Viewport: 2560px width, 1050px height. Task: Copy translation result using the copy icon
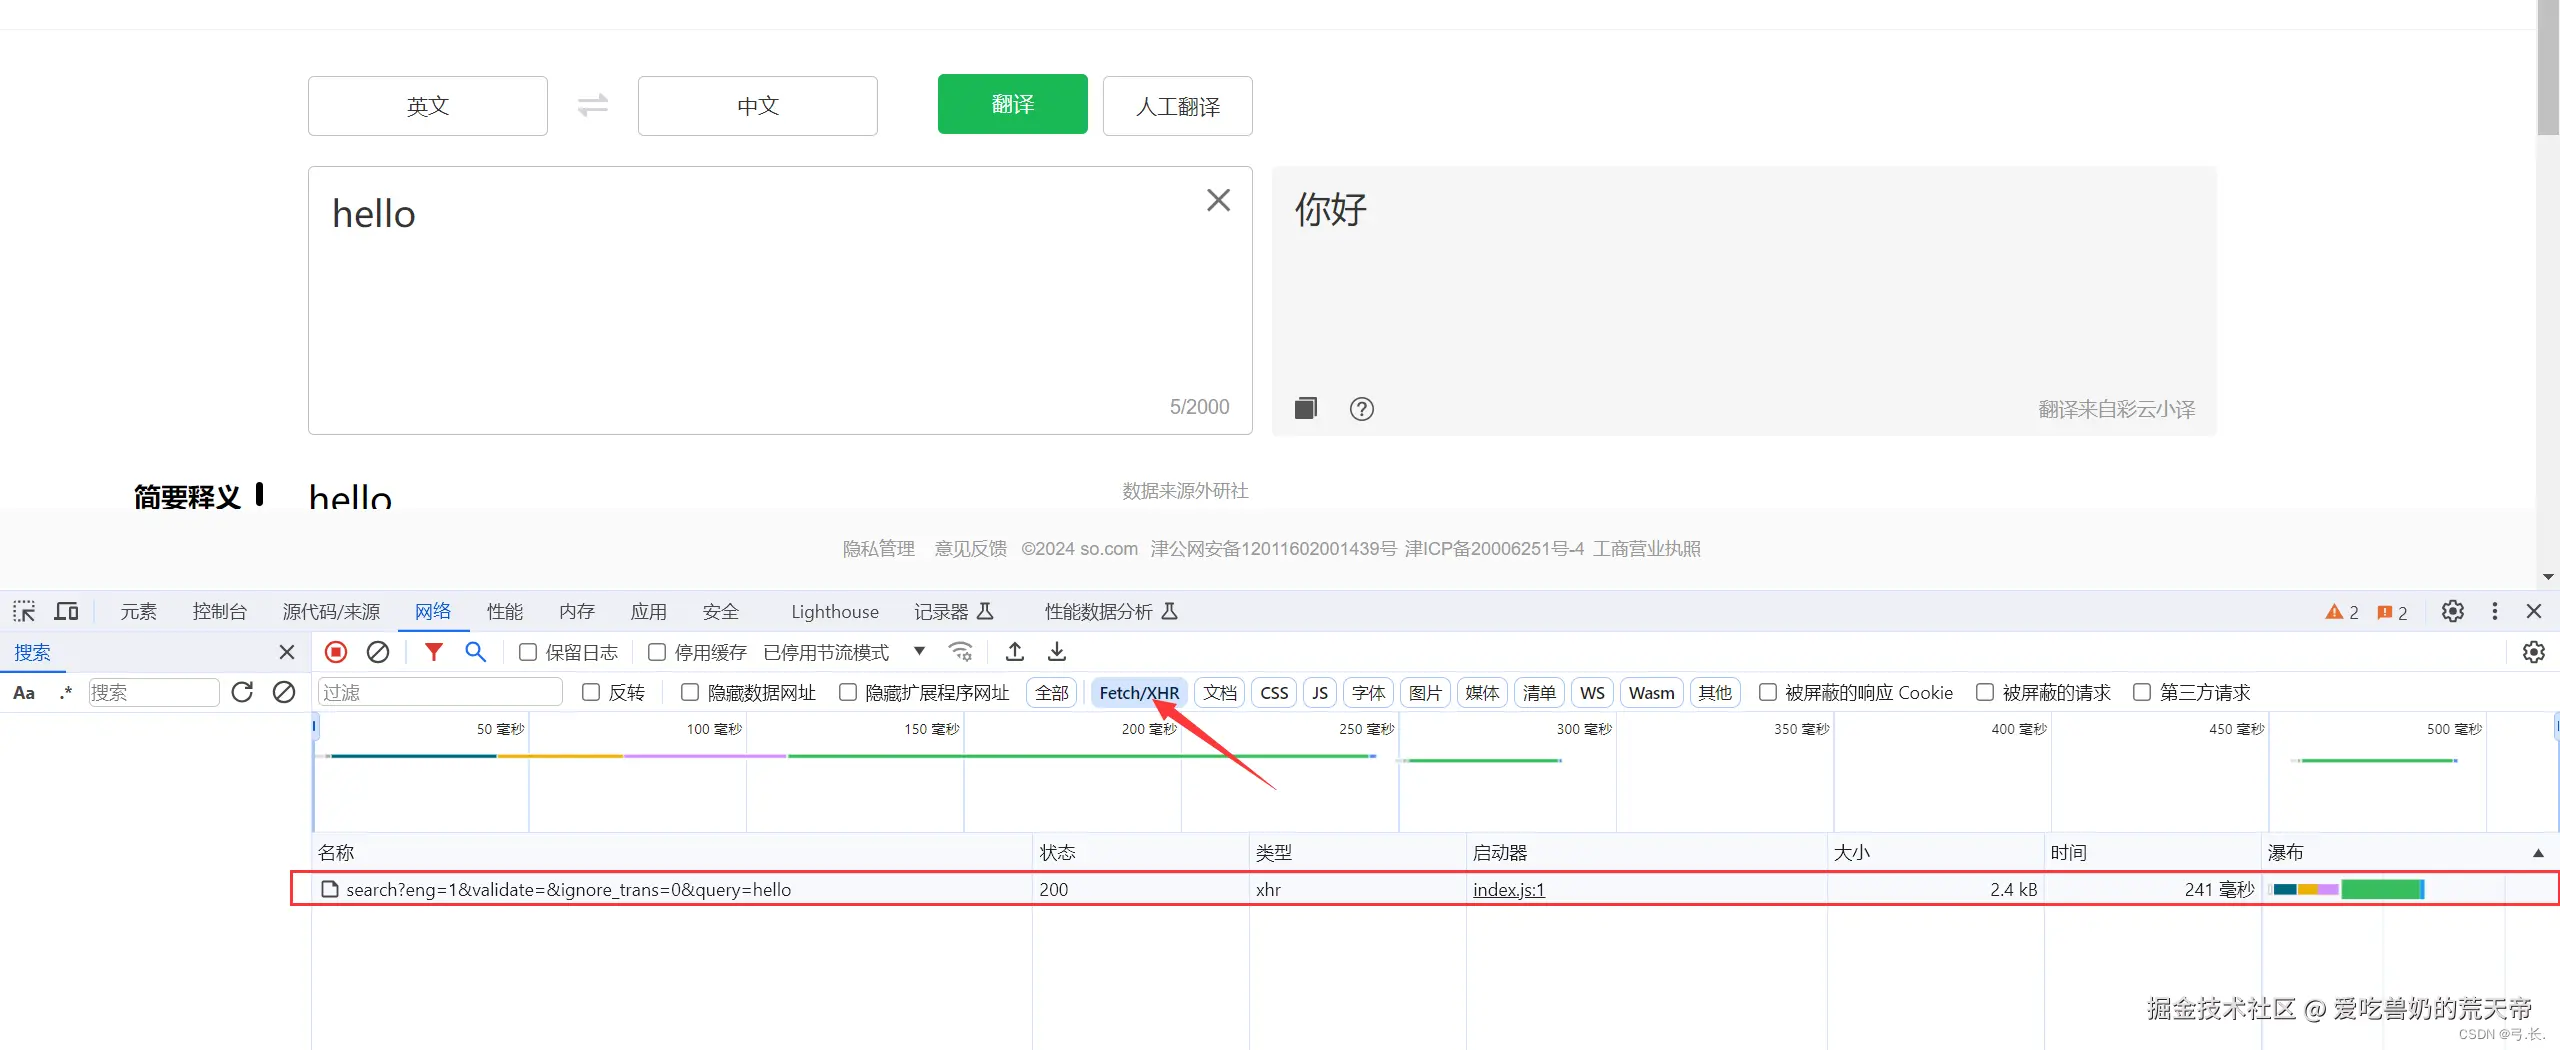coord(1305,408)
